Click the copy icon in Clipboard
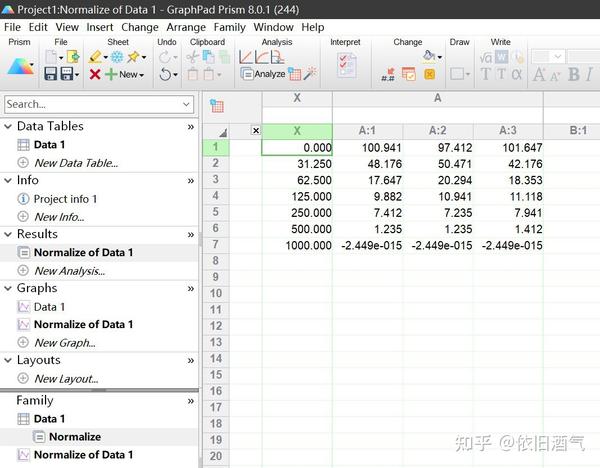This screenshot has width=600, height=468. click(x=209, y=57)
